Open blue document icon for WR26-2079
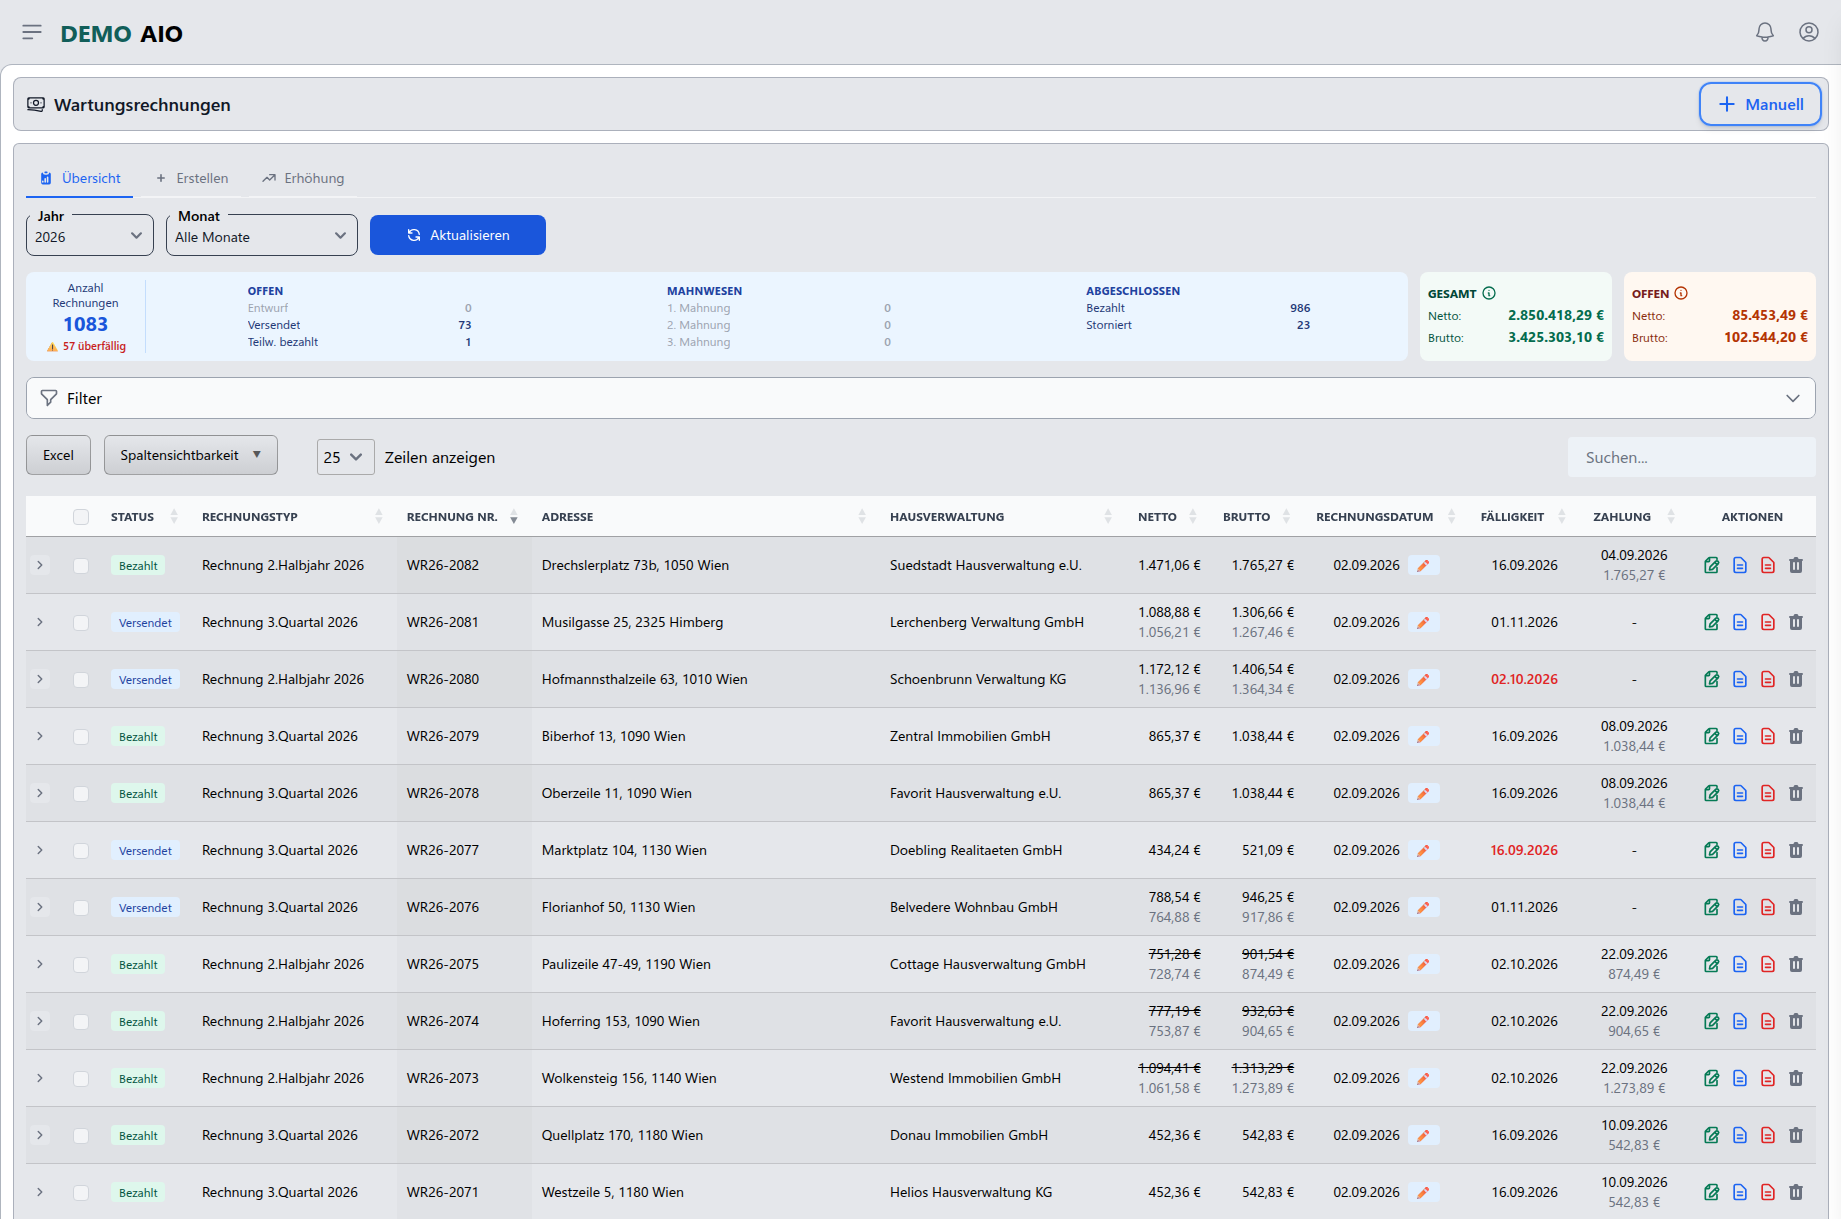This screenshot has width=1841, height=1219. [x=1740, y=737]
